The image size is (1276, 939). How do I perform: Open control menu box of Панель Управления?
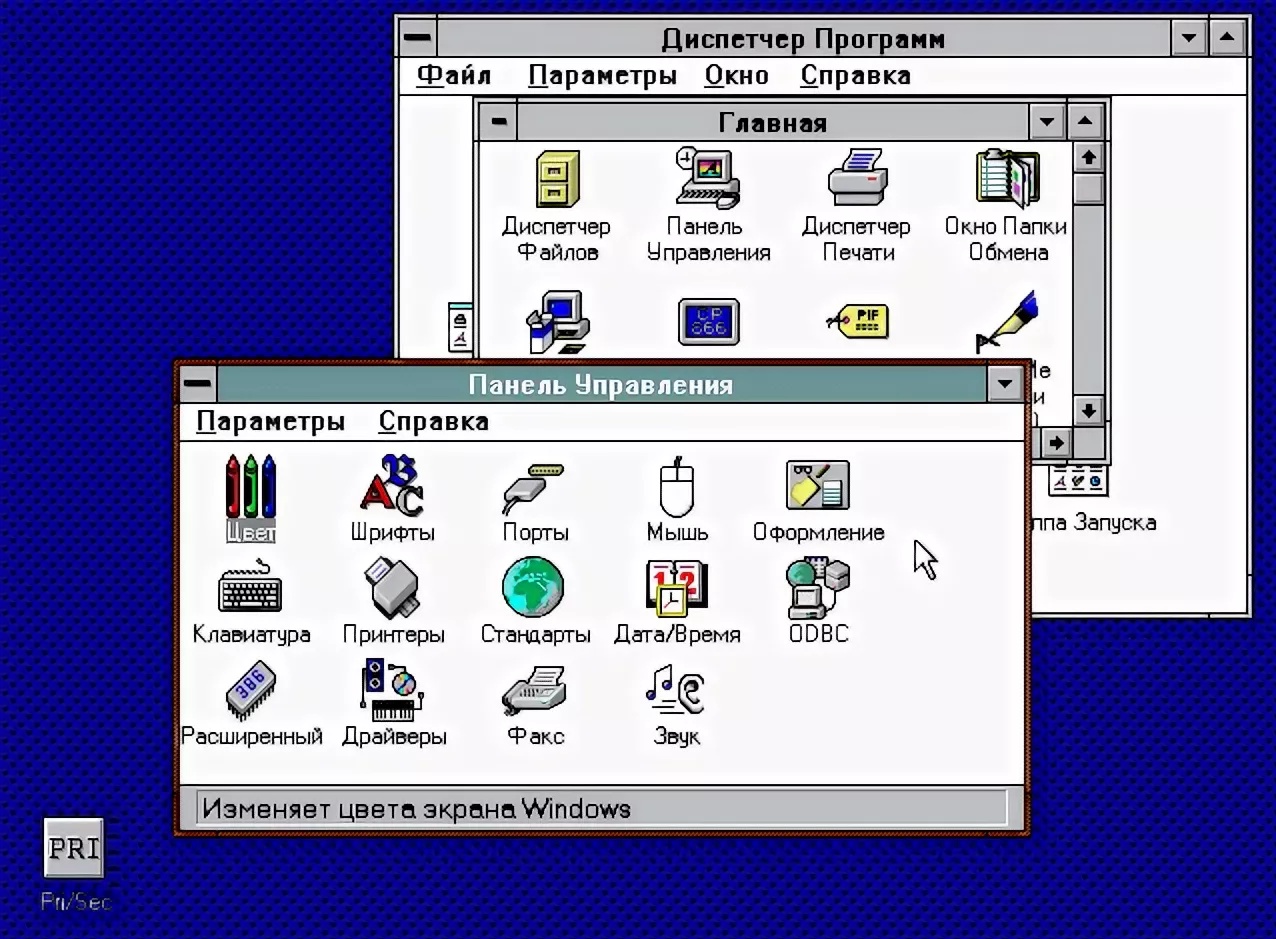coord(198,384)
